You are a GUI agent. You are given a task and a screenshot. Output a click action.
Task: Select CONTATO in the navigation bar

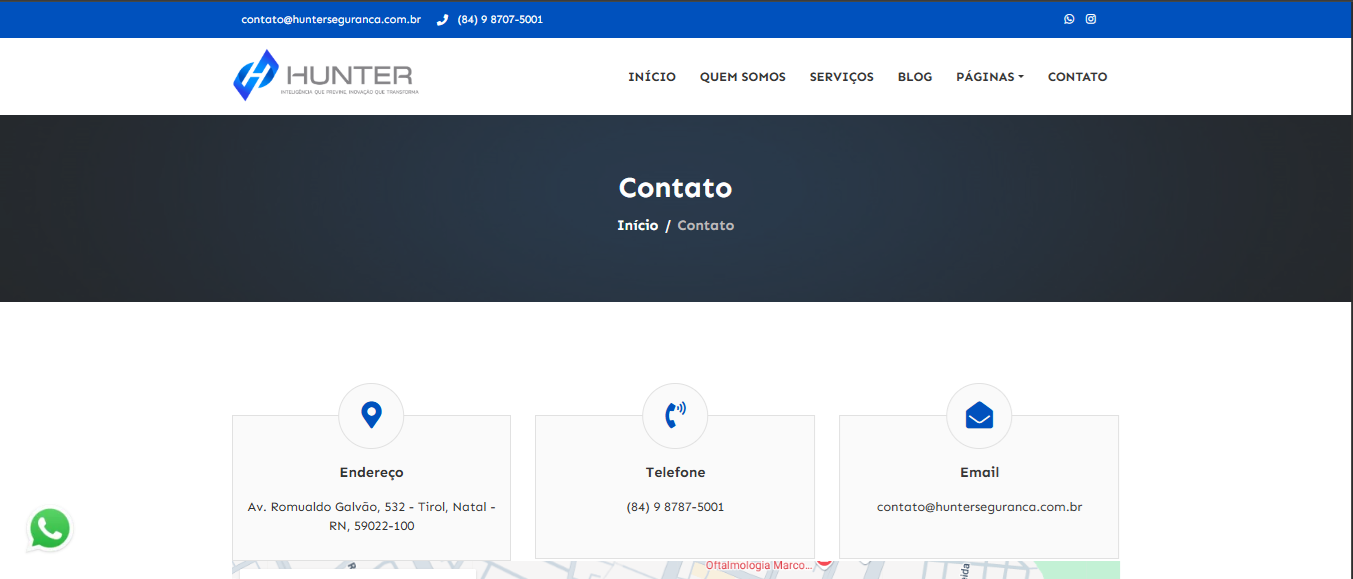coord(1077,77)
